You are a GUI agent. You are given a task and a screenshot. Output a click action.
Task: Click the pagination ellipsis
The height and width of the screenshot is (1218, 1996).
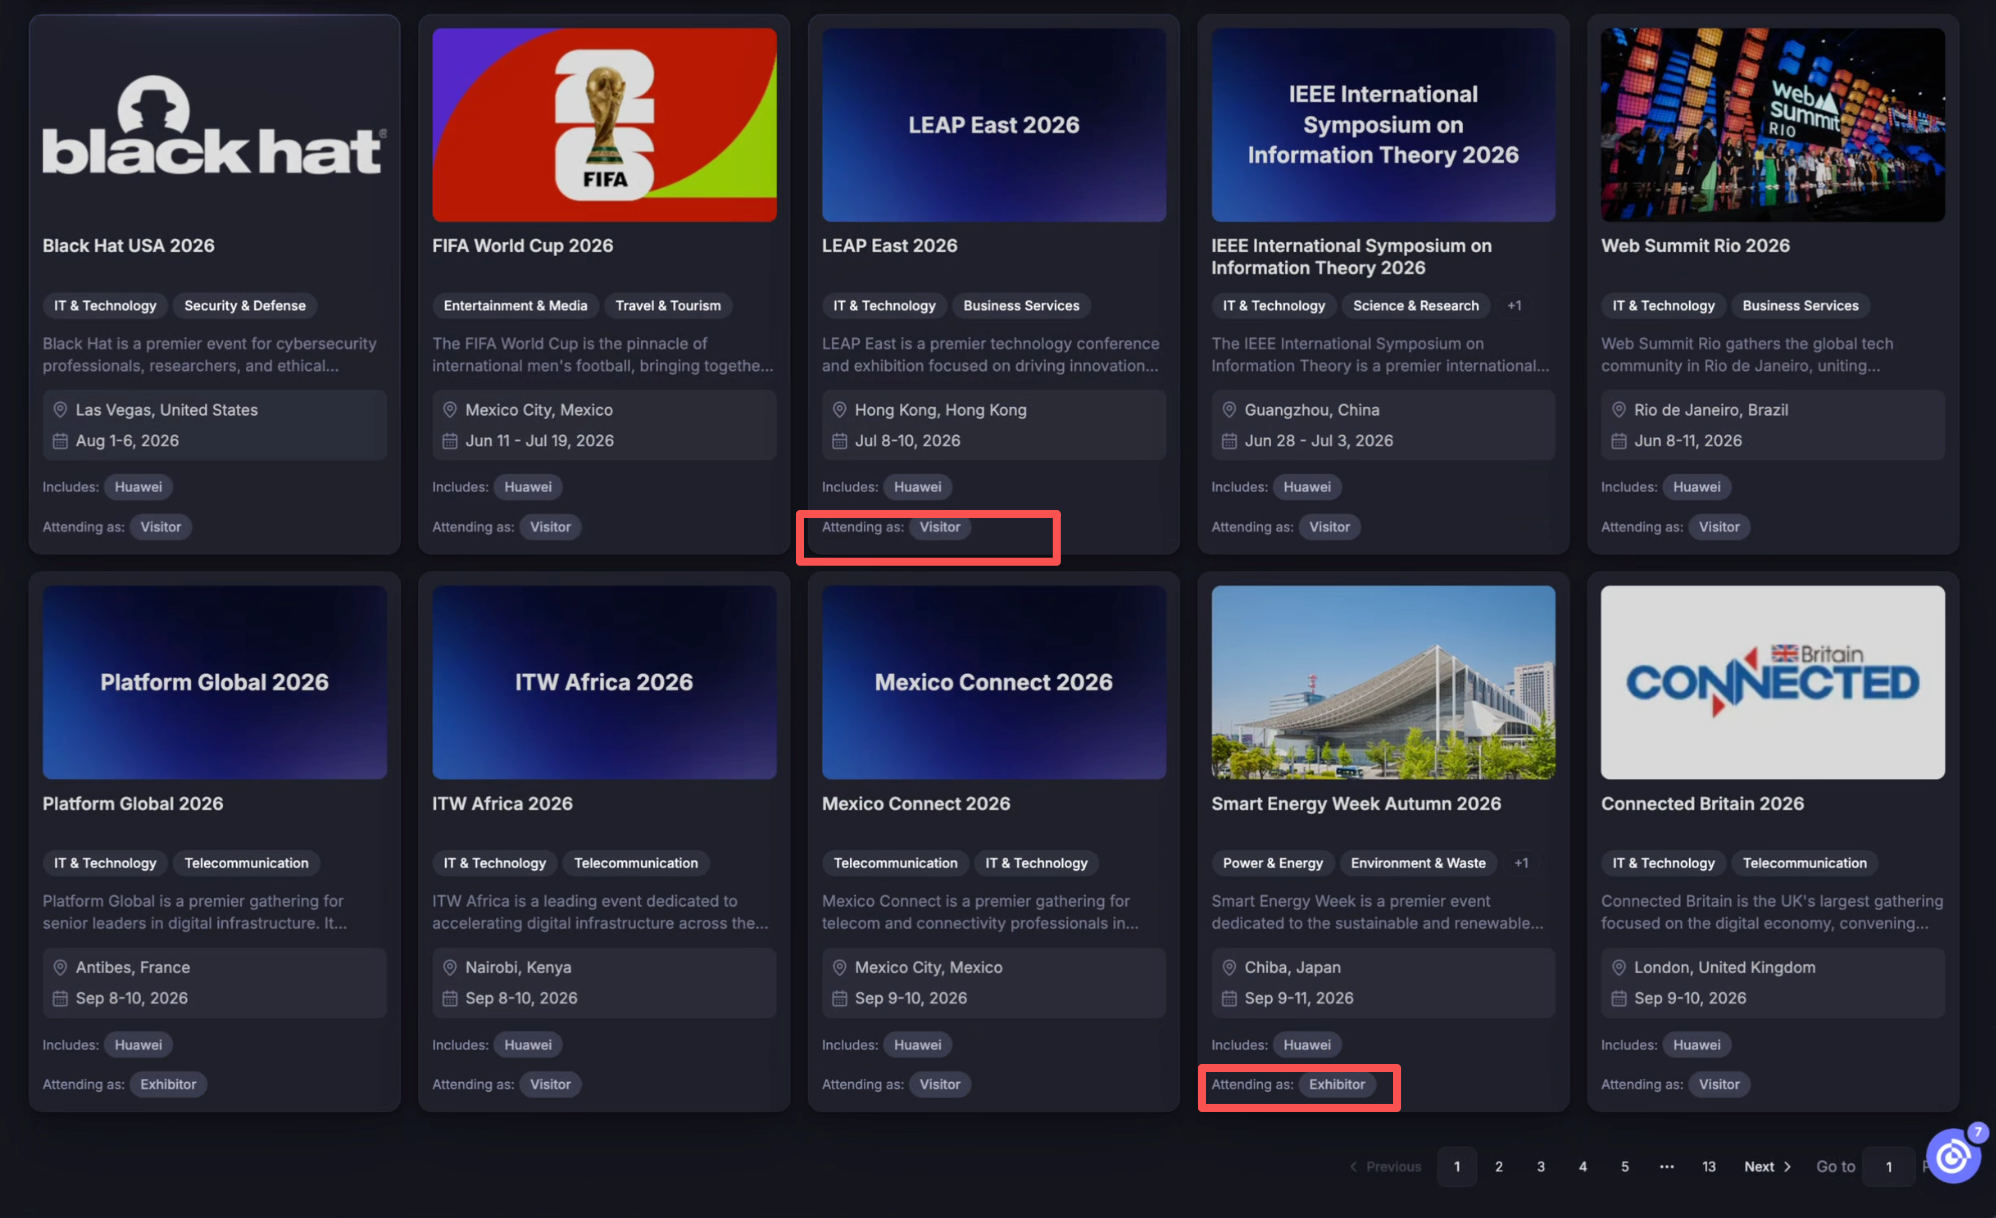pos(1667,1167)
